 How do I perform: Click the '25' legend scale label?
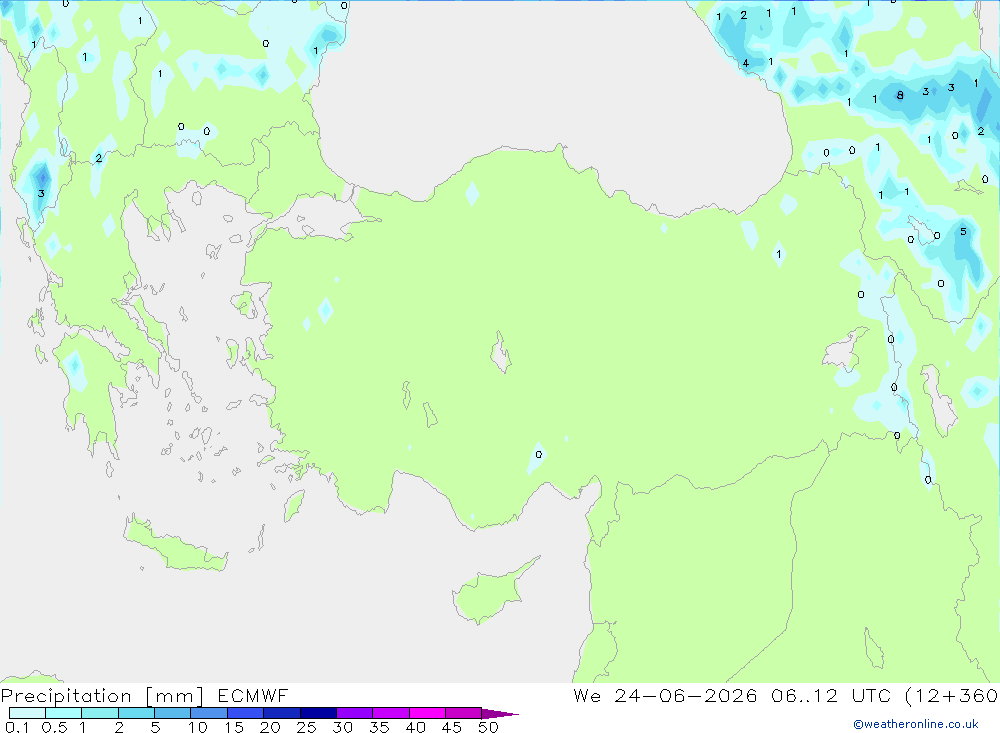pos(307,727)
